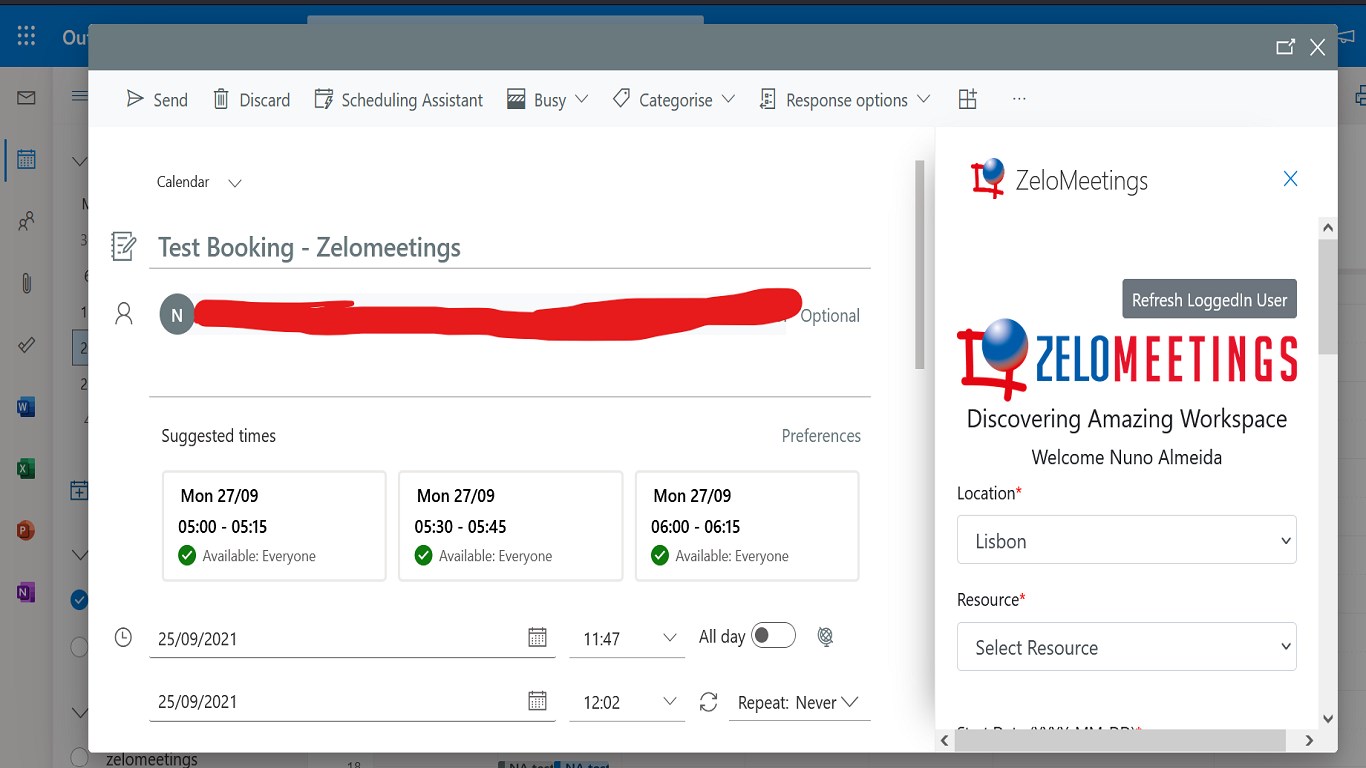
Task: Toggle the All day switch
Action: (773, 635)
